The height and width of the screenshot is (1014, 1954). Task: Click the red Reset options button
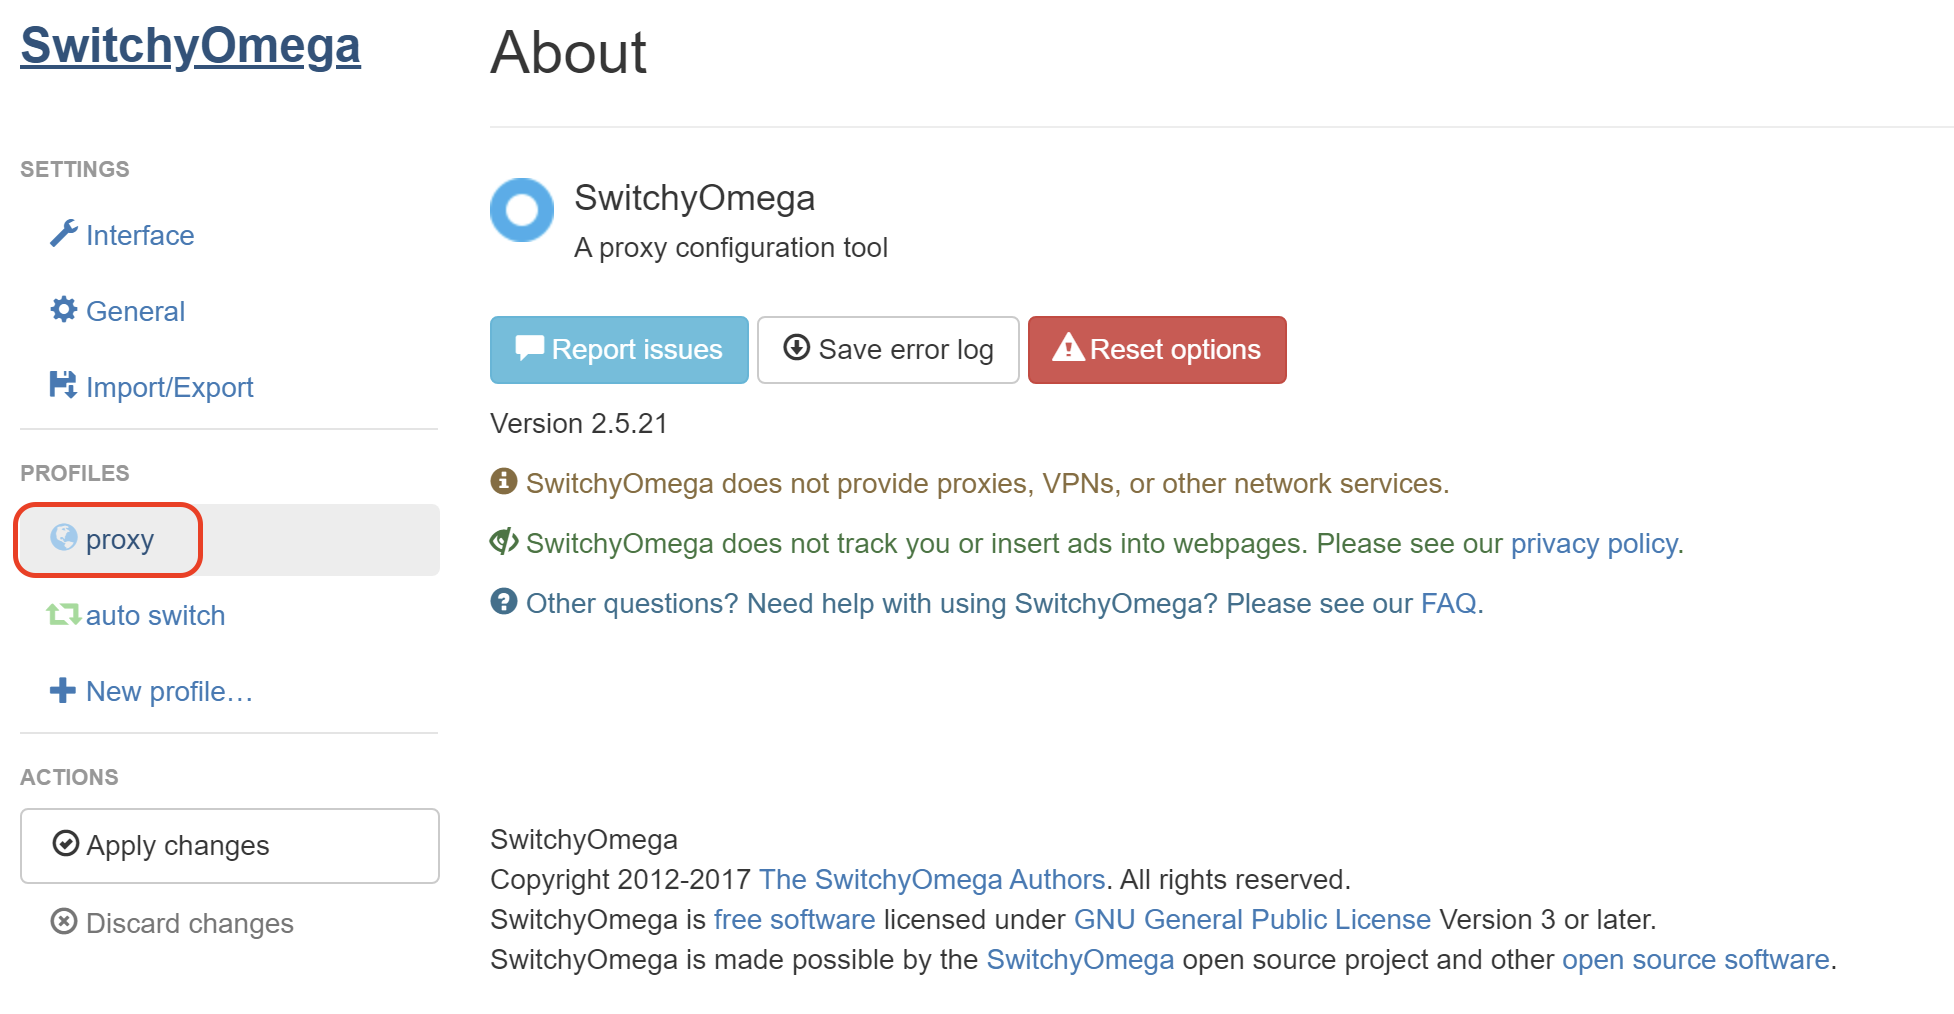[1157, 350]
